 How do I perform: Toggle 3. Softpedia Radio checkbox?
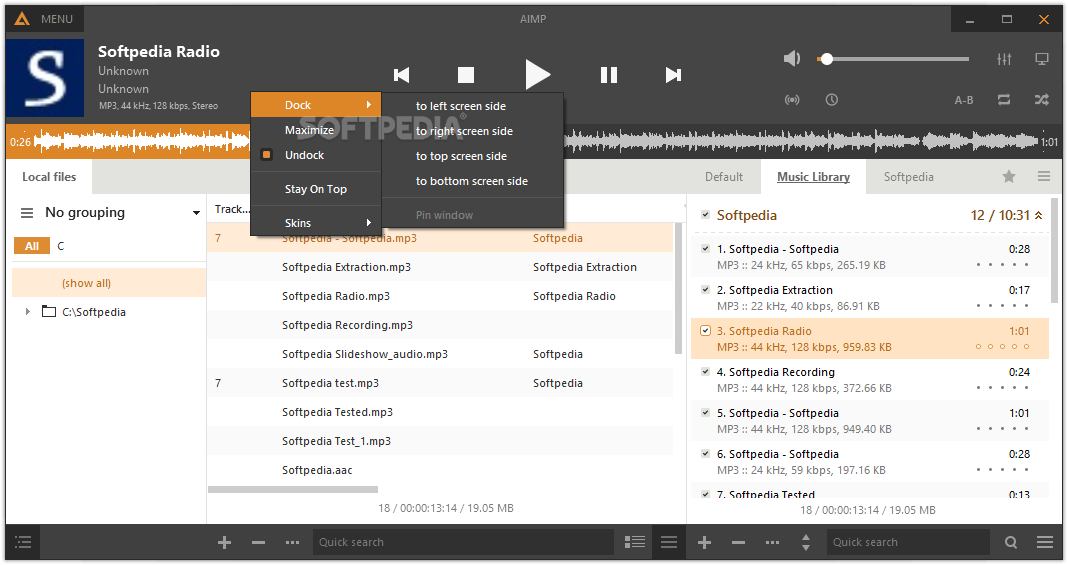tap(705, 331)
